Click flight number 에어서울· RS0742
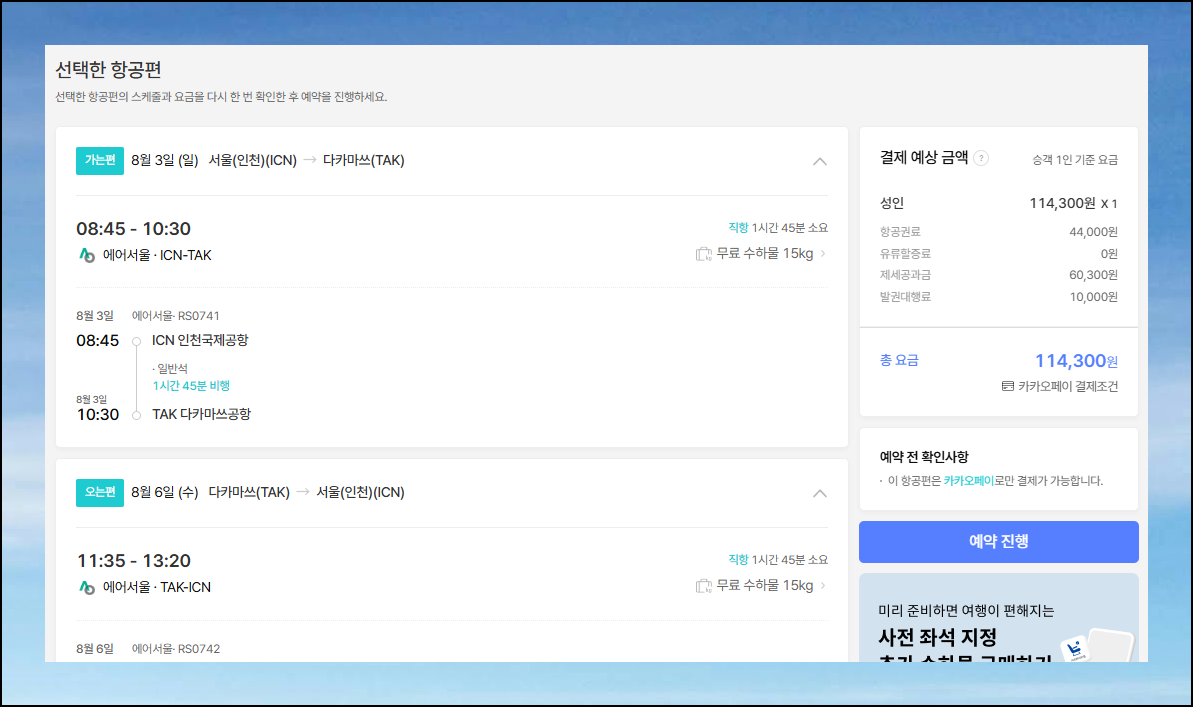This screenshot has width=1193, height=707. click(176, 649)
